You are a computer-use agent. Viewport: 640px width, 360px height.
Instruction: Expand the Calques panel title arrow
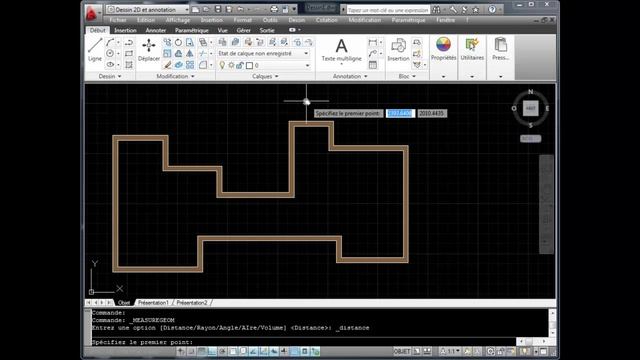(x=277, y=76)
